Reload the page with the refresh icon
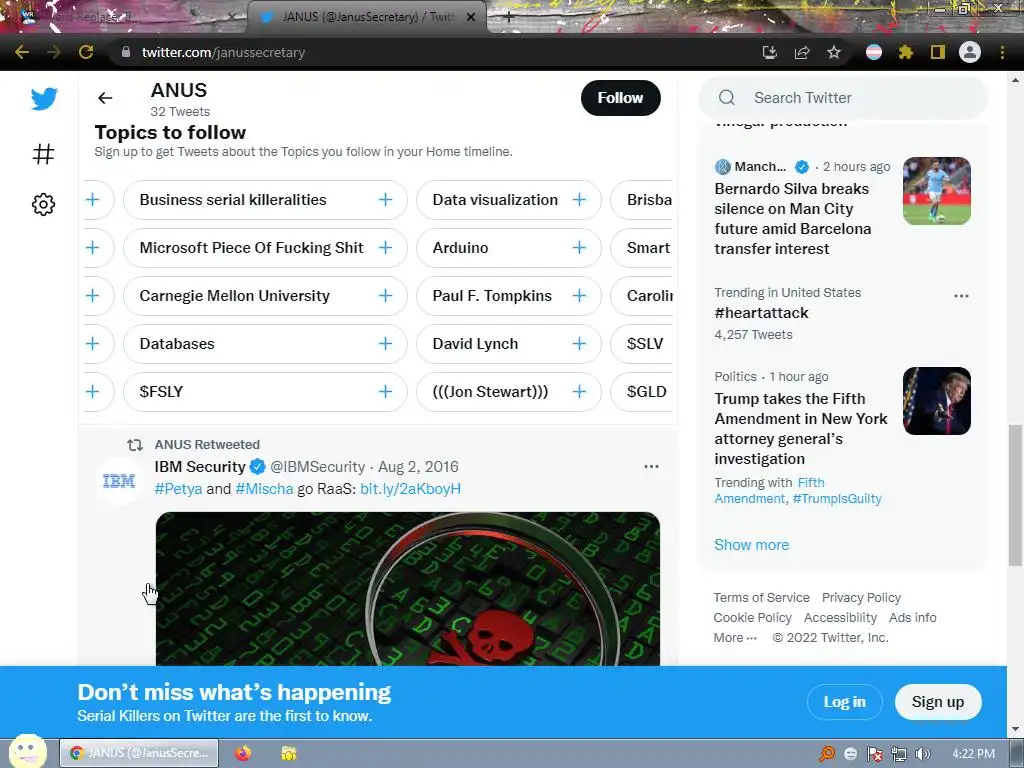Viewport: 1024px width, 768px height. pos(86,52)
